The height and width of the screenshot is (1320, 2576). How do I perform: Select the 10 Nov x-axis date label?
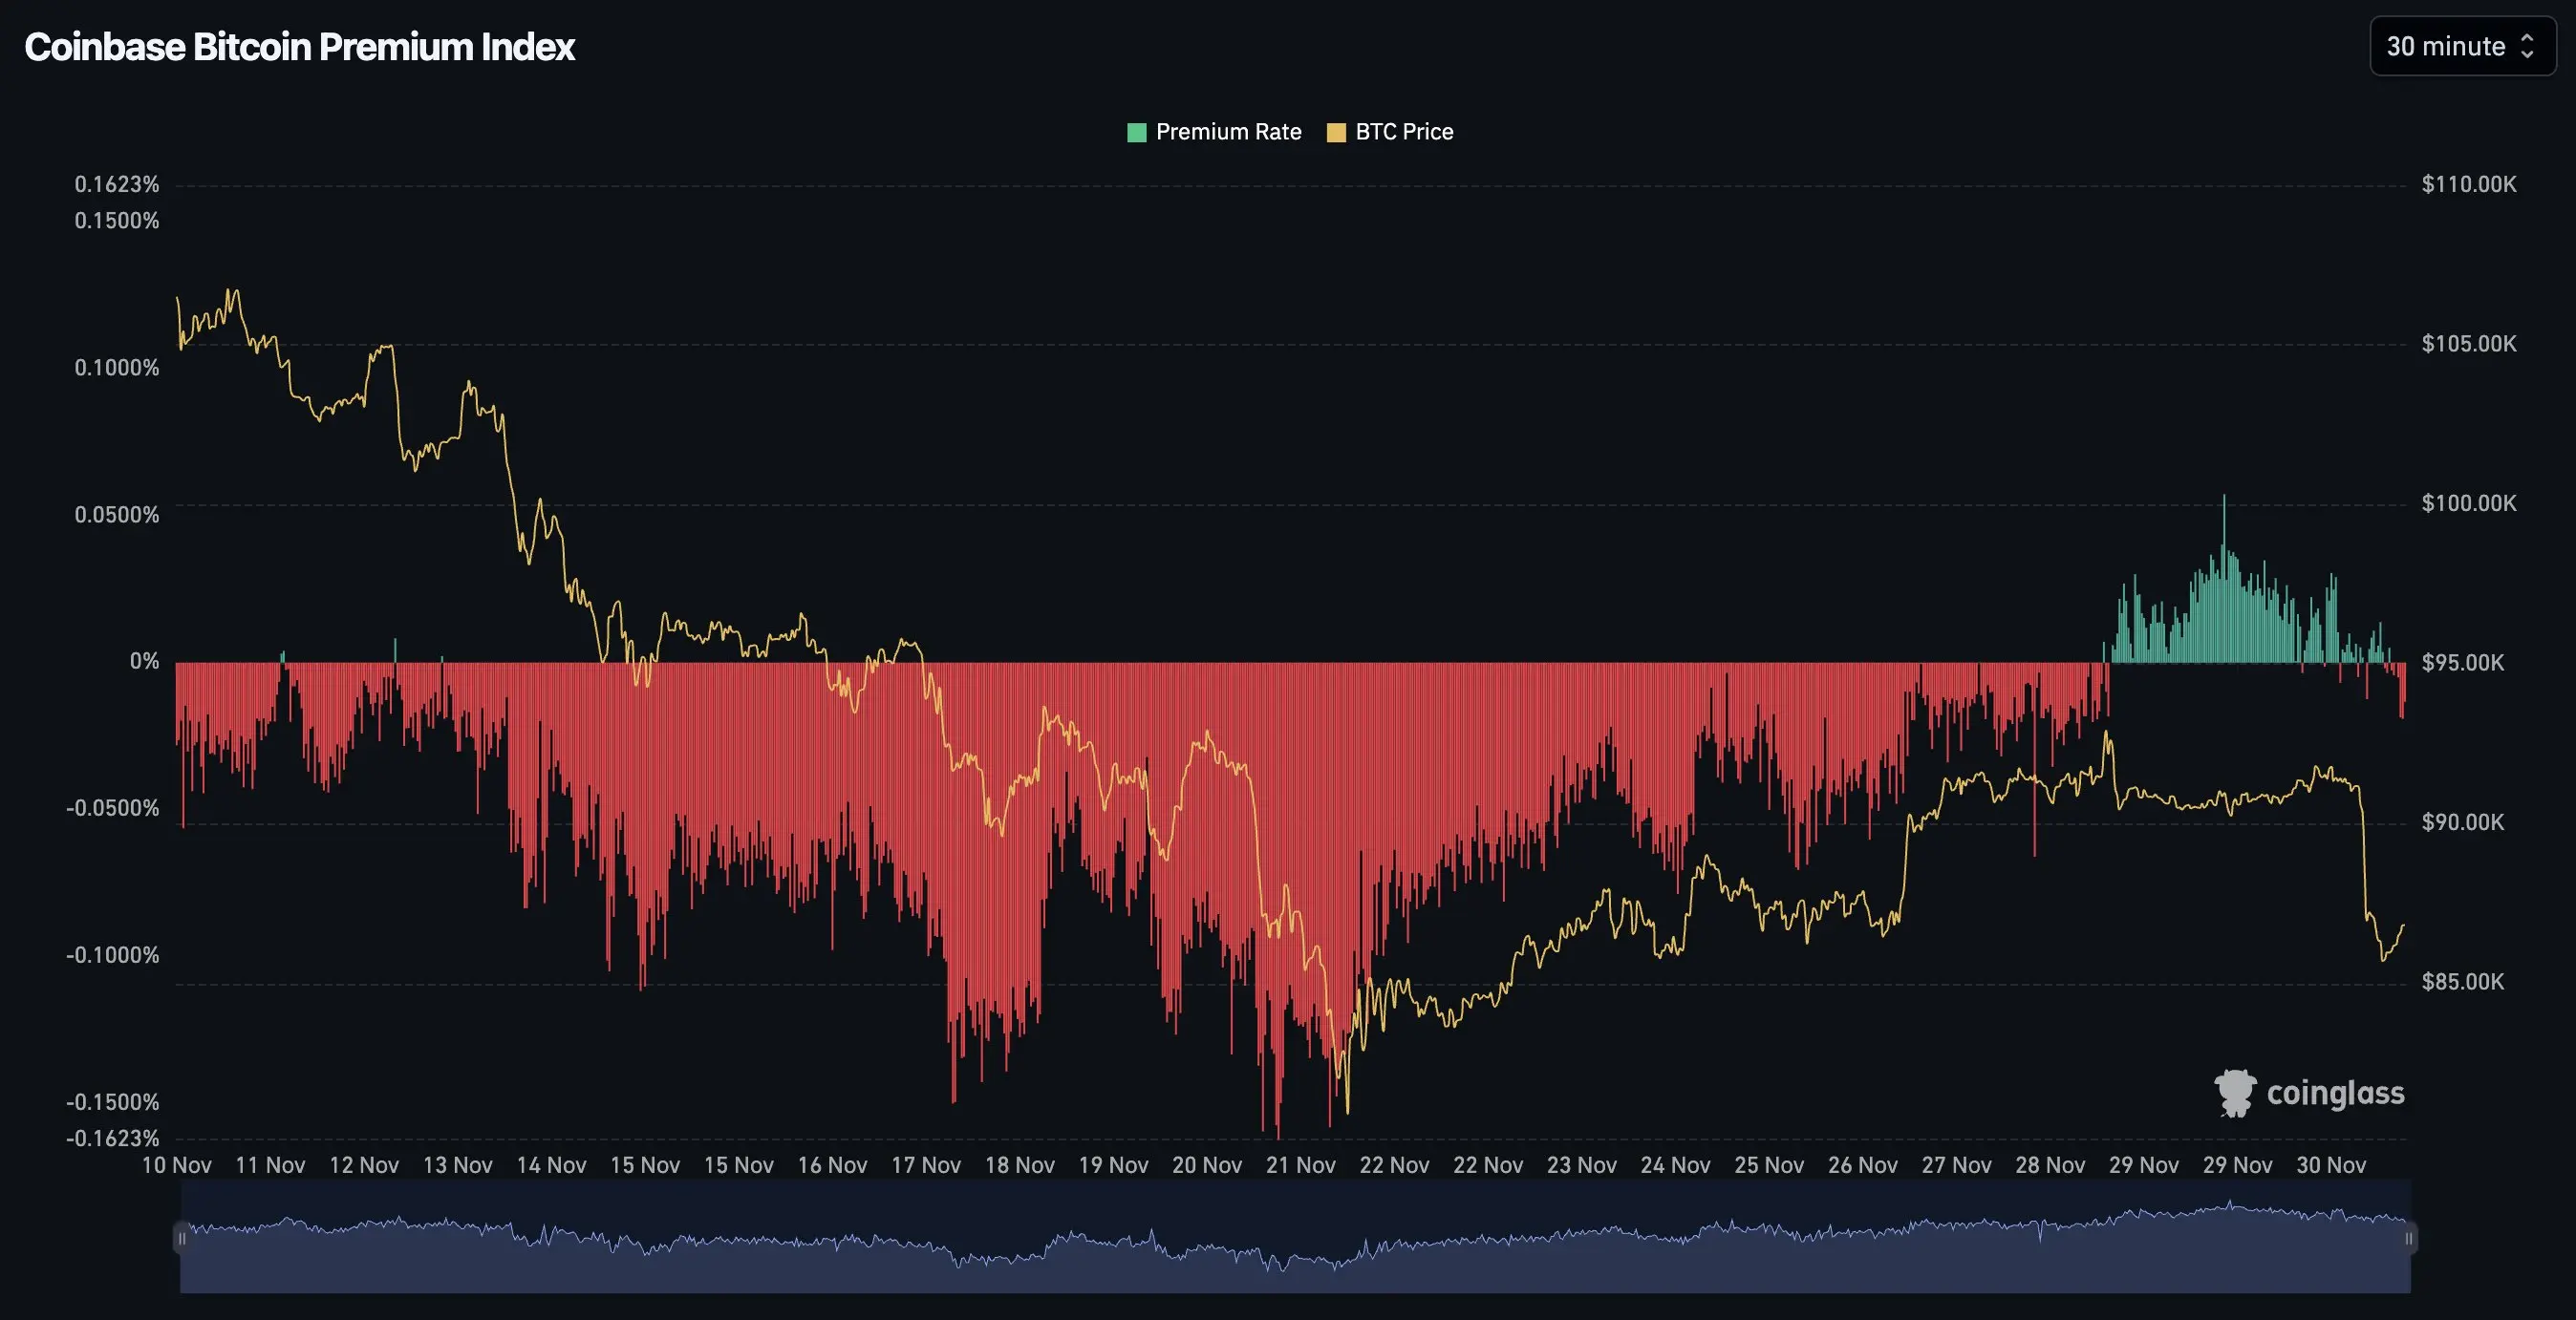[176, 1165]
